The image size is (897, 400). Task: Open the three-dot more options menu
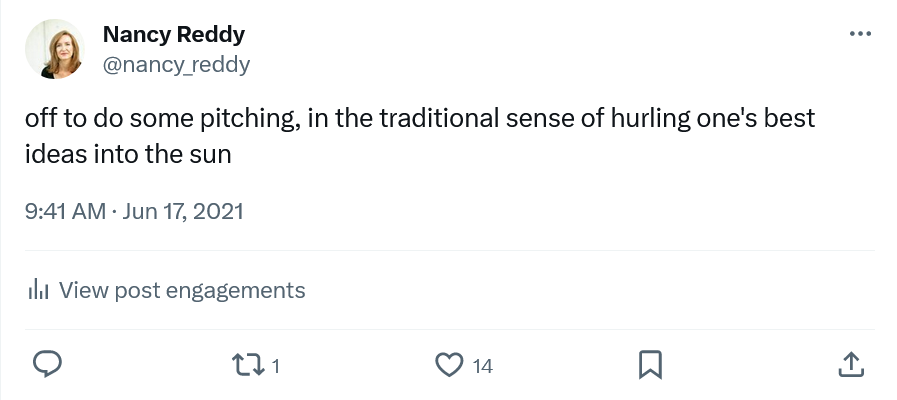pyautogui.click(x=859, y=34)
